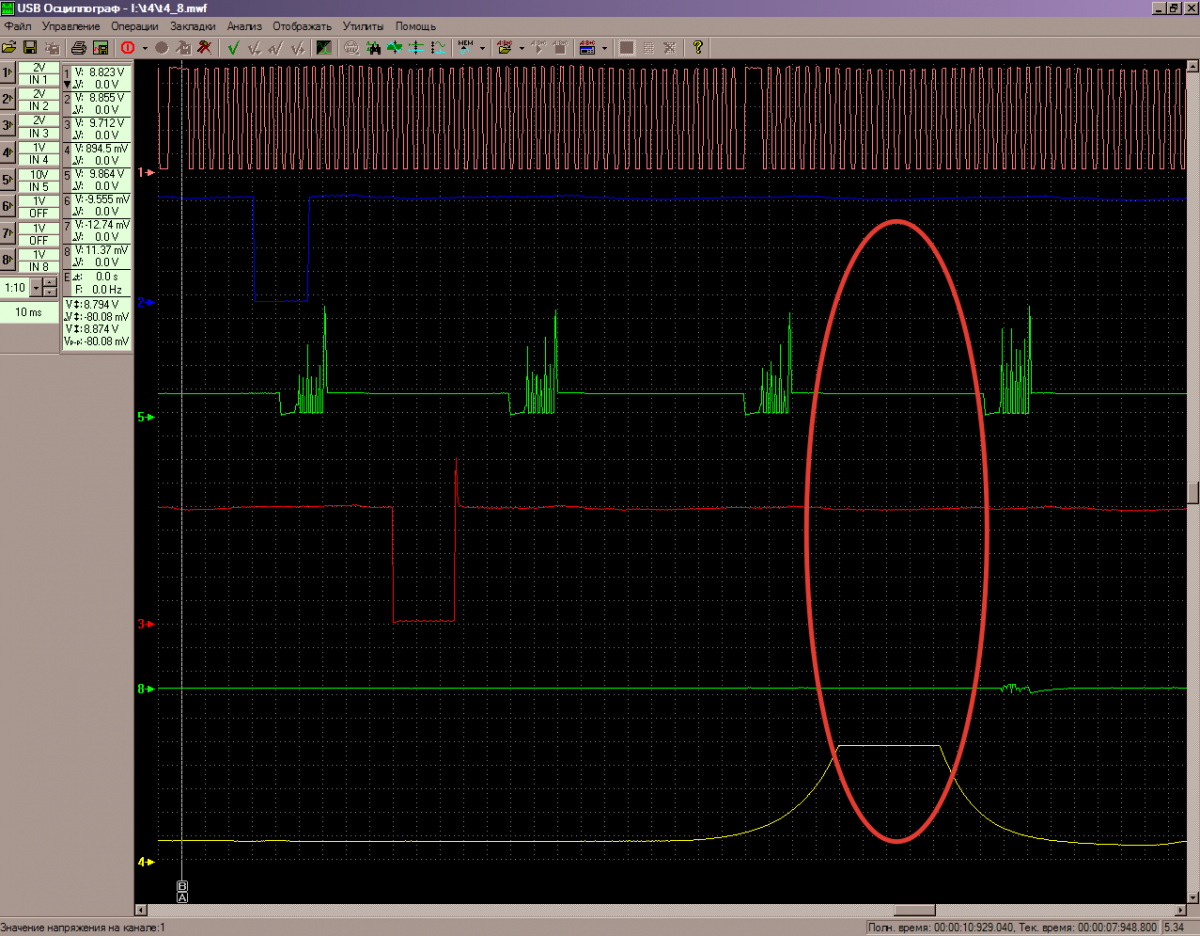The width and height of the screenshot is (1200, 936).
Task: Click channel 1 reading 8.823 V
Action: click(102, 73)
